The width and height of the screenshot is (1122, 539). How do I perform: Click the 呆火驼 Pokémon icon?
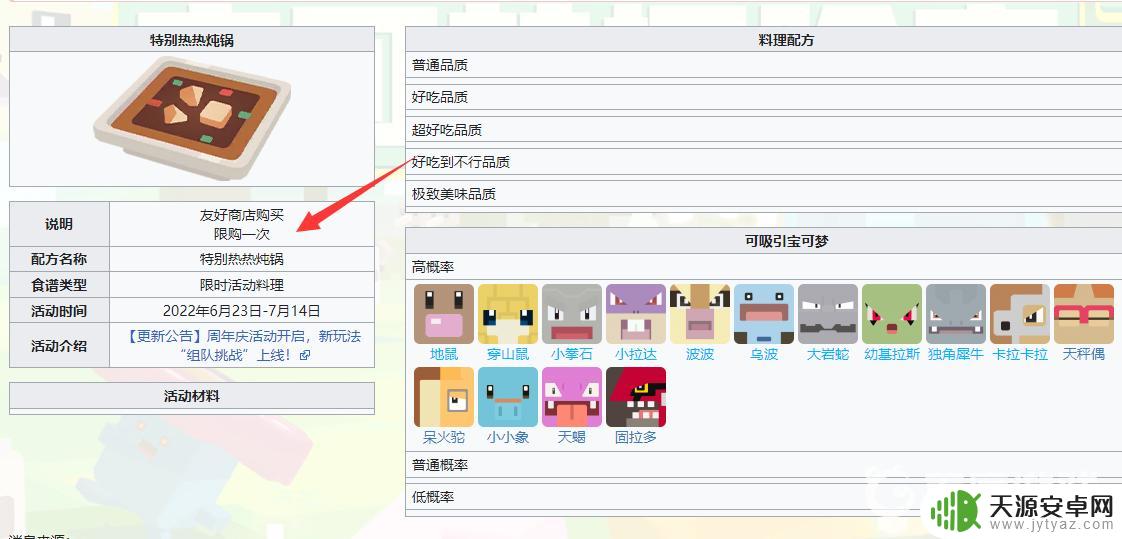444,397
